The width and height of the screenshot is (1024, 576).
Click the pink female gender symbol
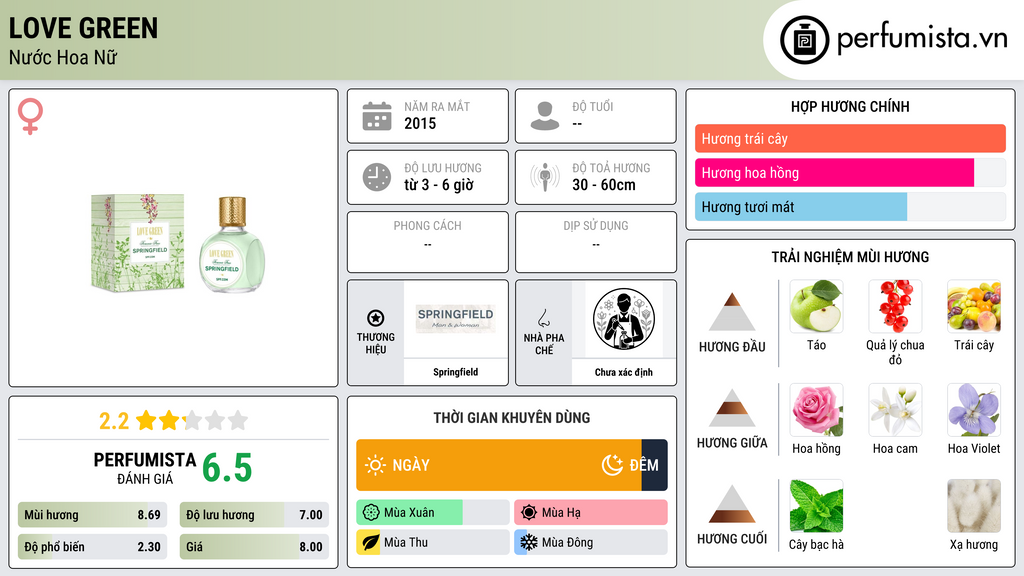(30, 116)
